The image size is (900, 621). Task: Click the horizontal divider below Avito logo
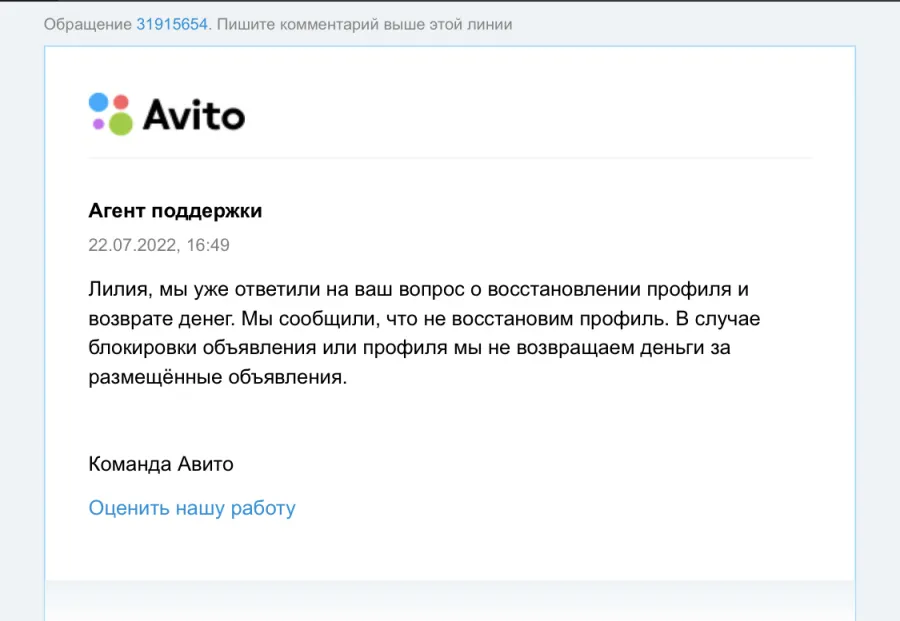tap(450, 157)
